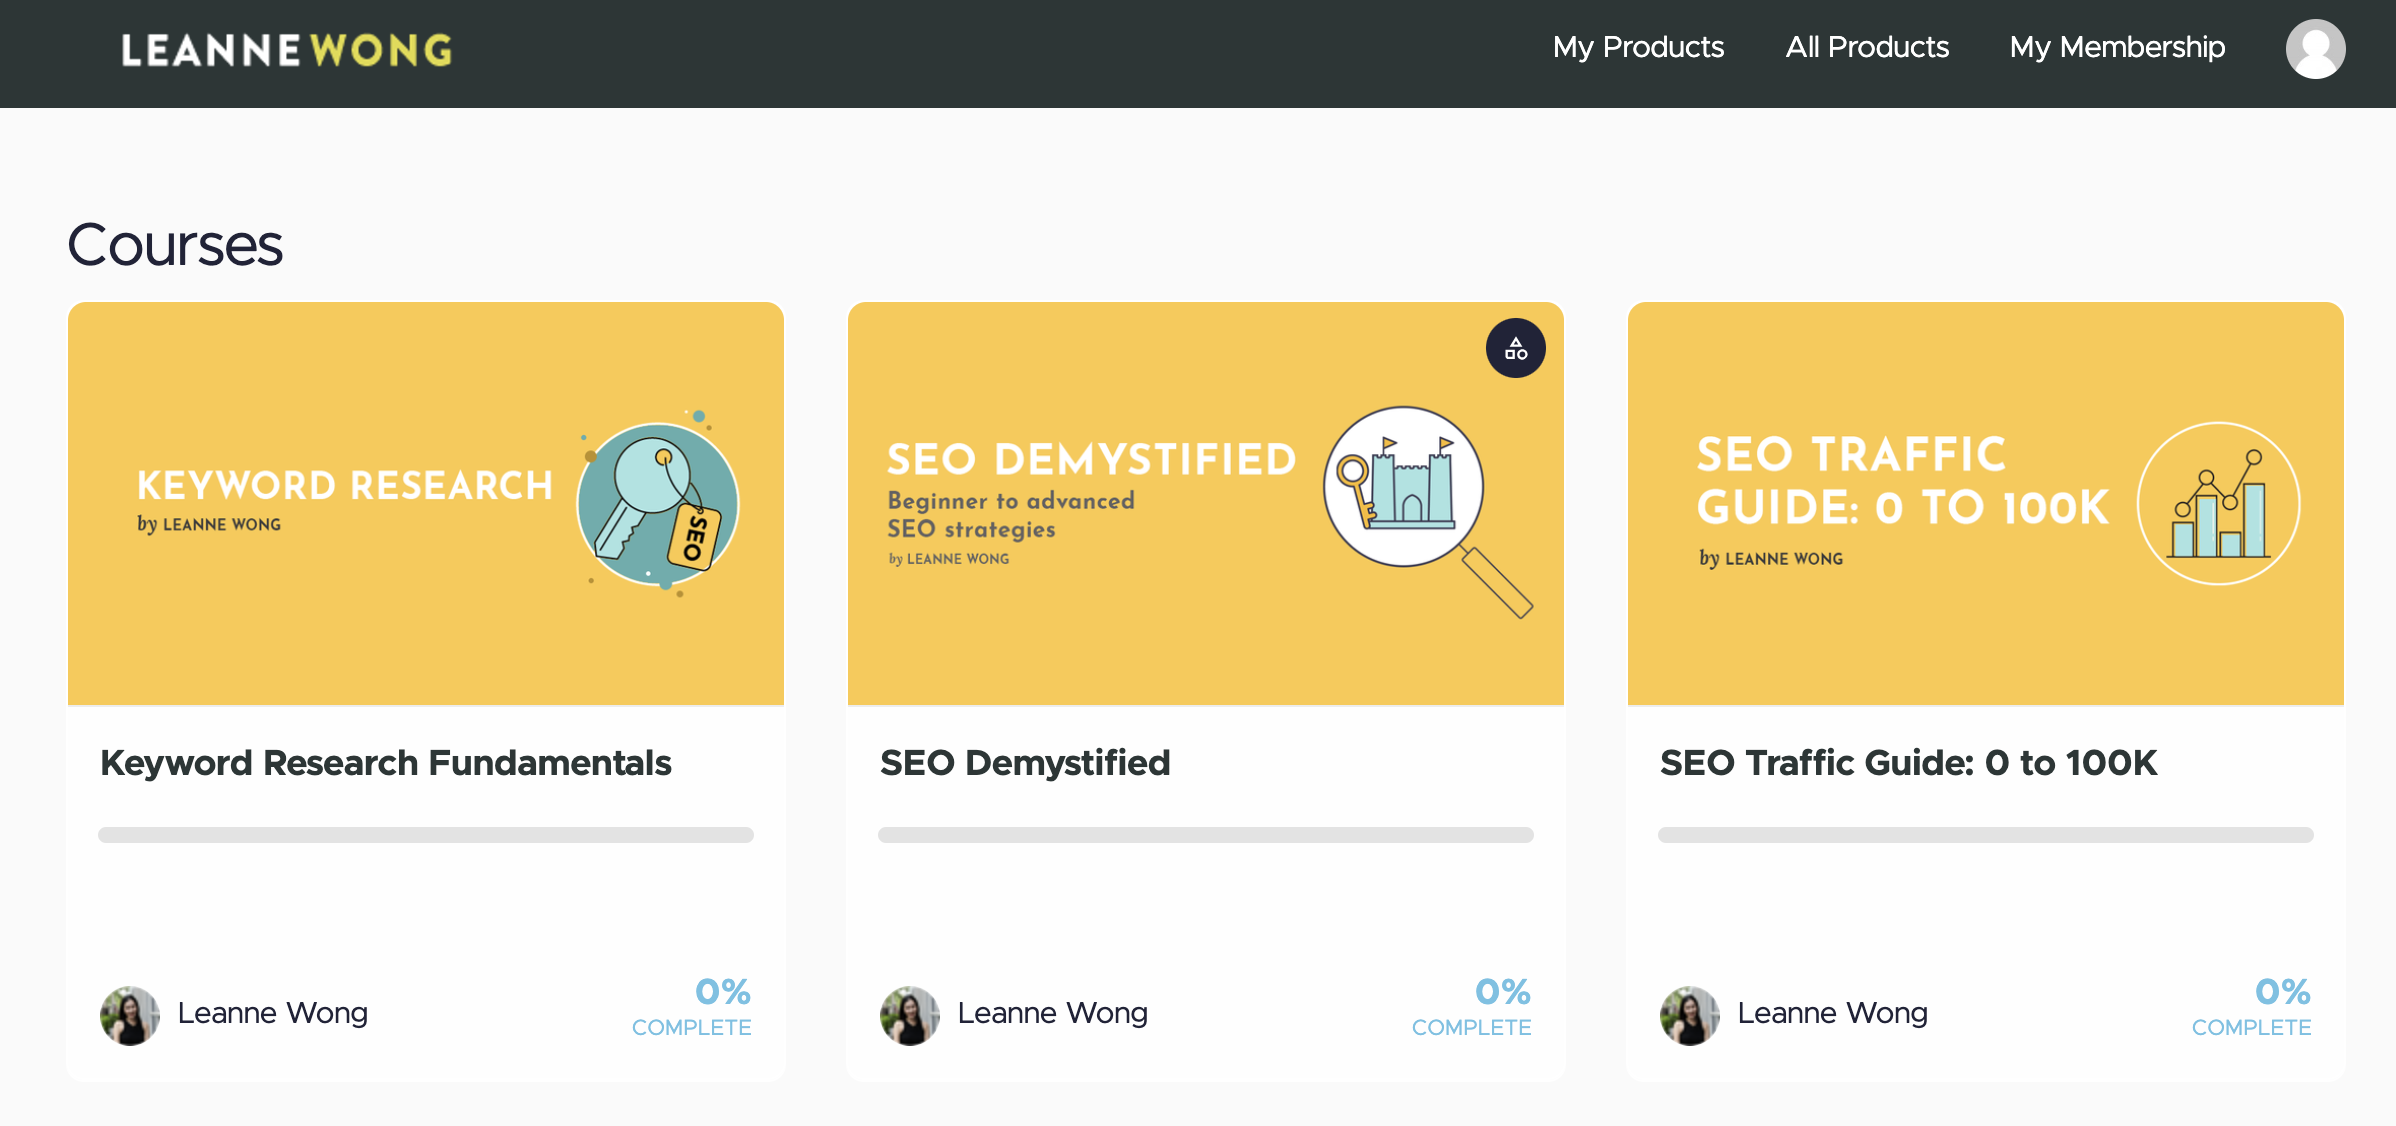Open the SEO Demystified course title

[x=1025, y=763]
